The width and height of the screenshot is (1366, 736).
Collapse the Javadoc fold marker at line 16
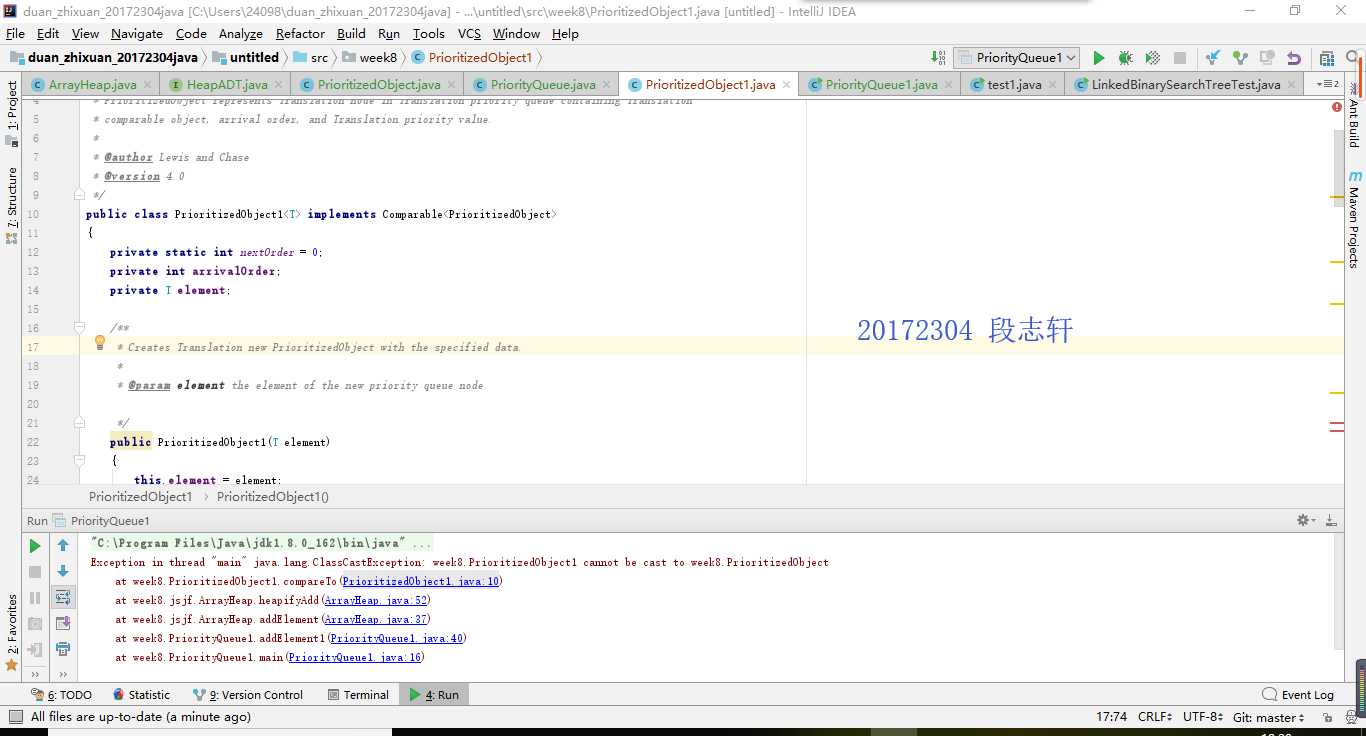[80, 328]
